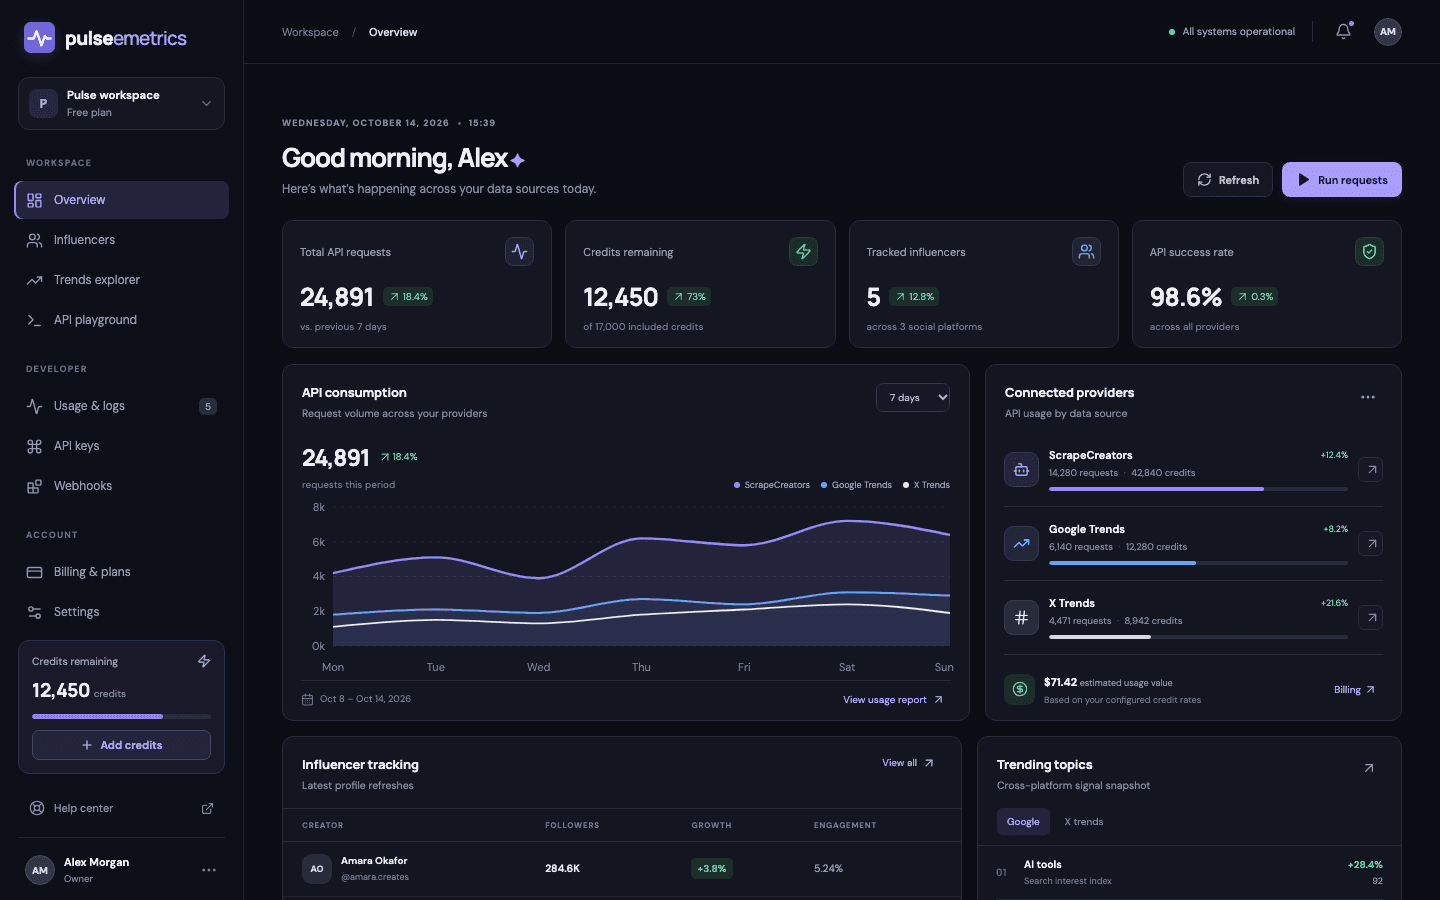Click Credits remaining bolt icon in stat card

point(803,251)
